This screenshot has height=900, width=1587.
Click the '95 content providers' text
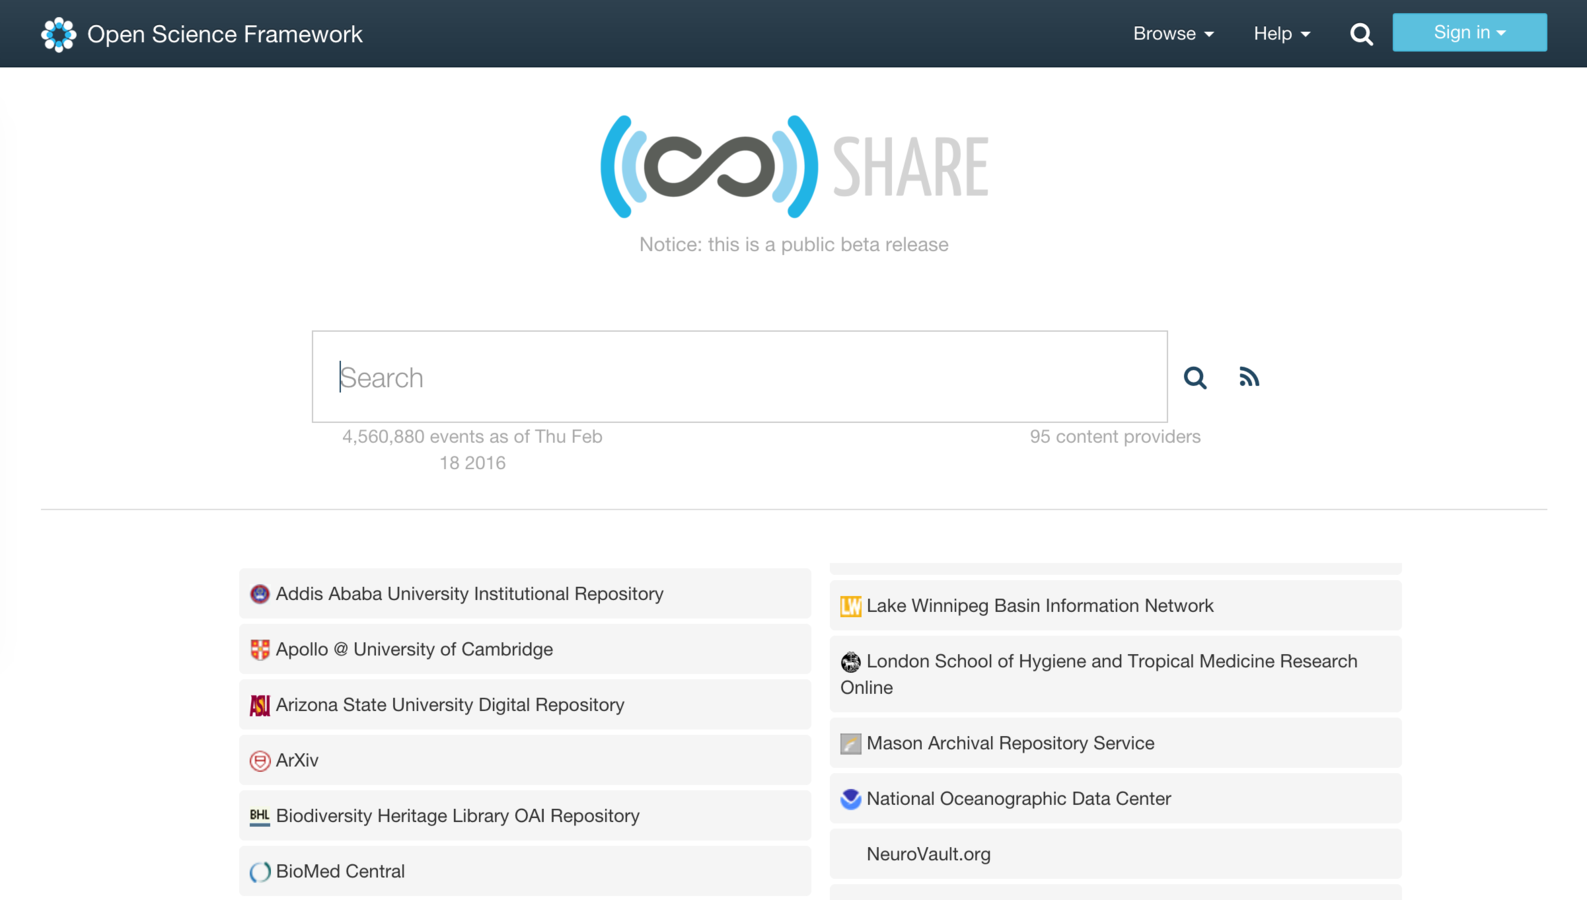point(1115,437)
